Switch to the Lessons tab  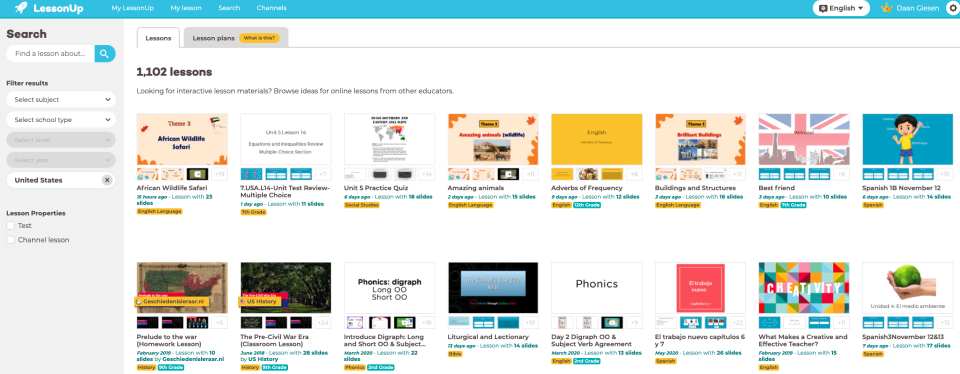(x=158, y=38)
